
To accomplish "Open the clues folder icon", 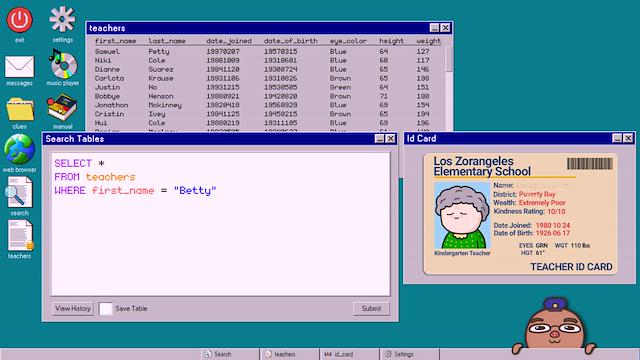I will point(20,109).
